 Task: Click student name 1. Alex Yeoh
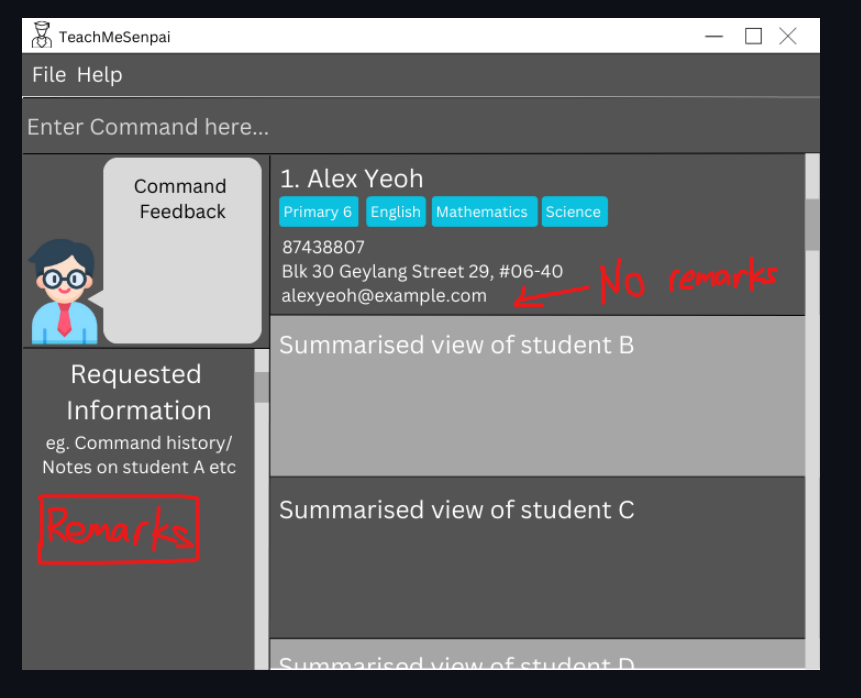click(351, 178)
